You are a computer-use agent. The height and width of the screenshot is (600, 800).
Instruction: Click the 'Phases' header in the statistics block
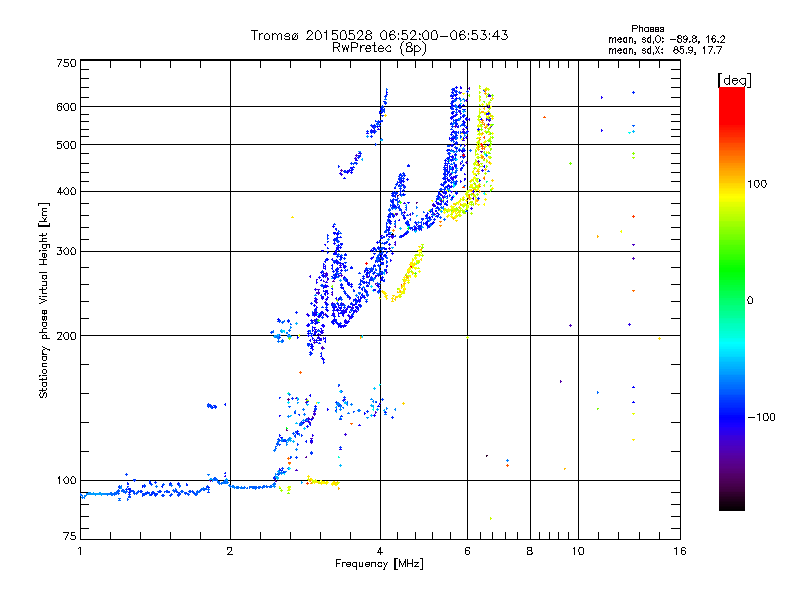pyautogui.click(x=647, y=29)
